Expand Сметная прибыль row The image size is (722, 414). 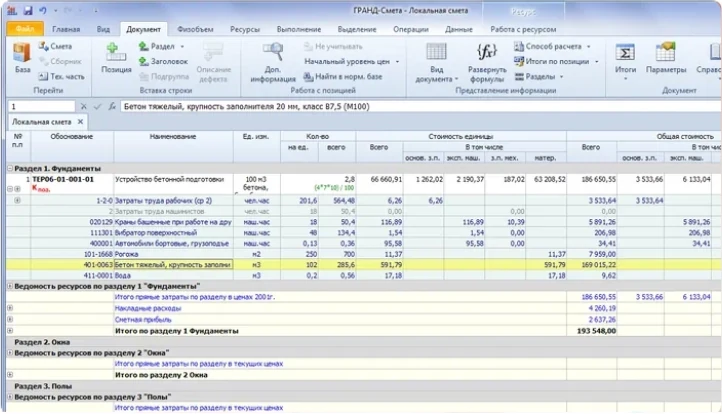(x=10, y=319)
